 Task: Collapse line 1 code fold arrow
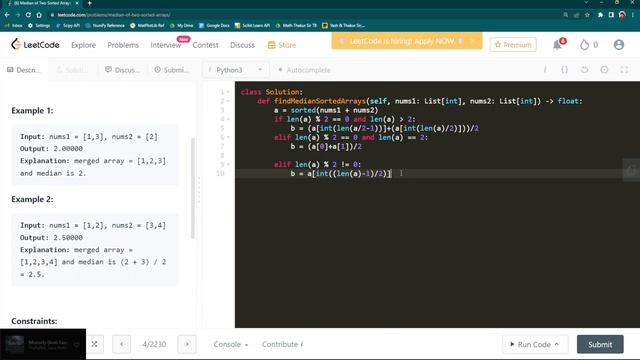pos(228,92)
